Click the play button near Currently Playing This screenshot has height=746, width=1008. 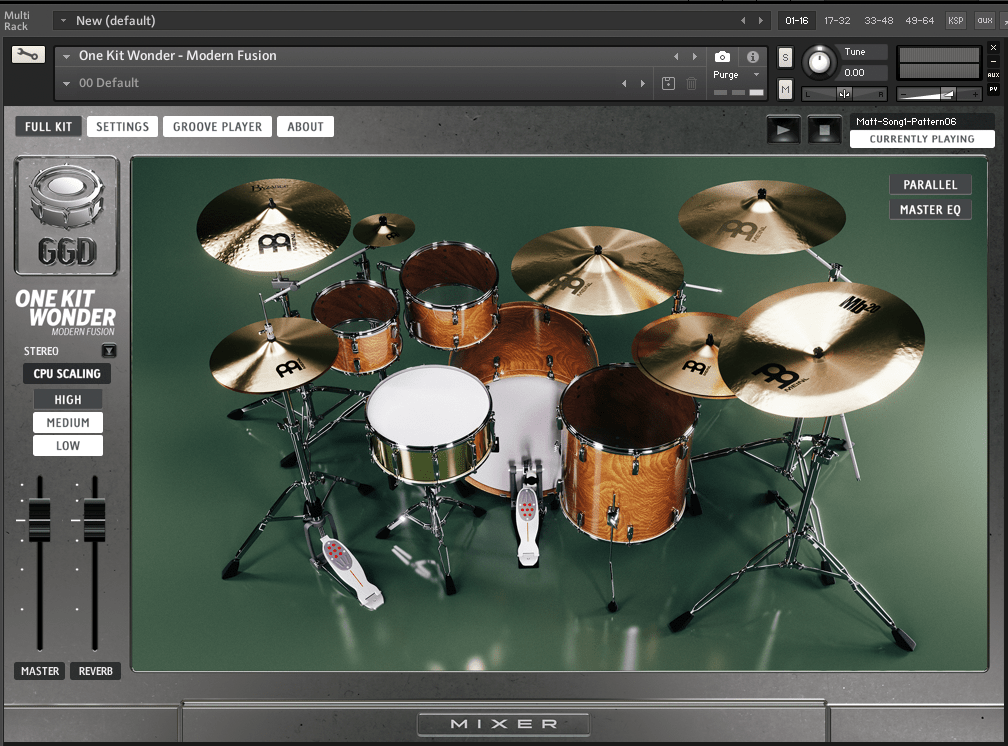point(783,128)
